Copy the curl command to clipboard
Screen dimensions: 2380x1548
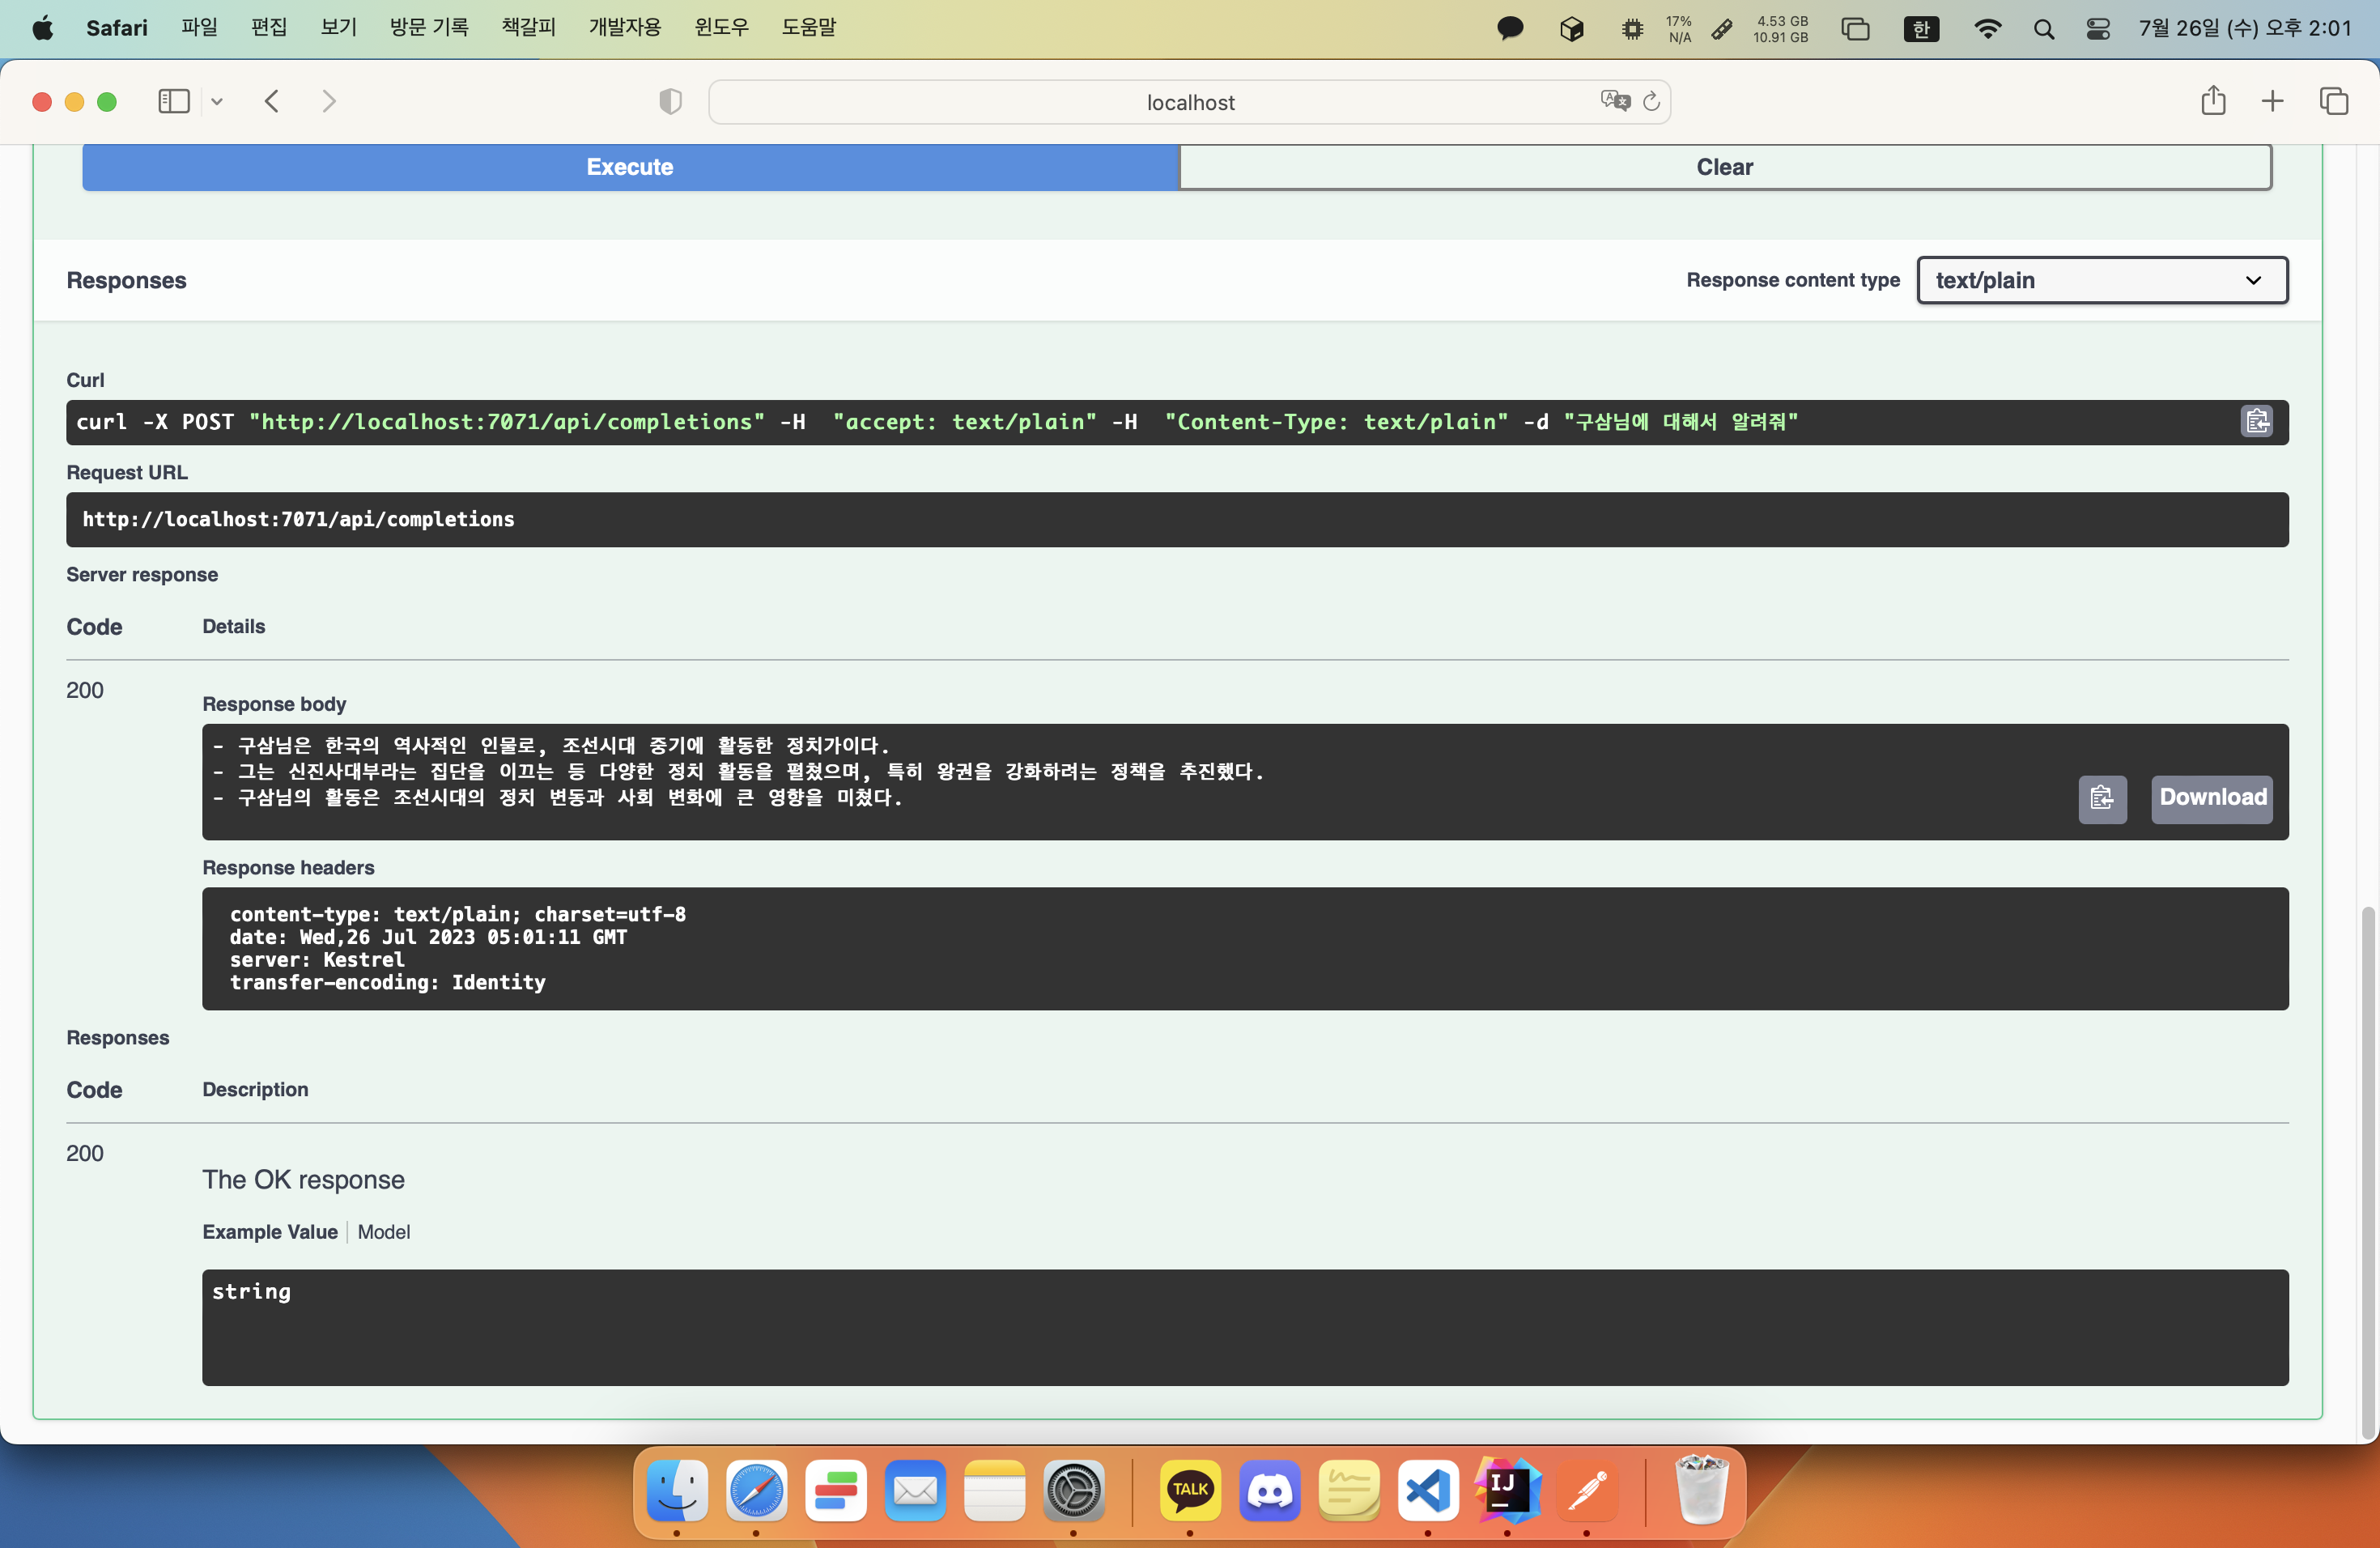(x=2257, y=422)
